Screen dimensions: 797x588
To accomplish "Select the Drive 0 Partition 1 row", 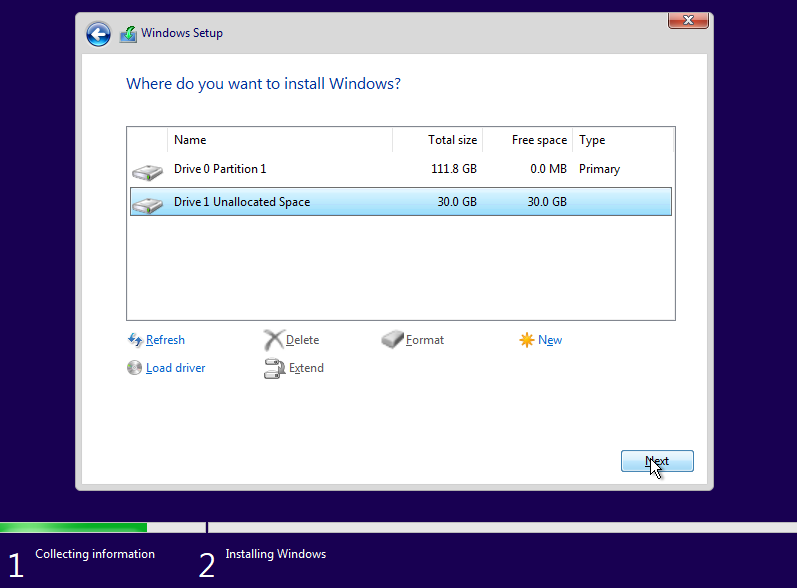I will tap(401, 169).
